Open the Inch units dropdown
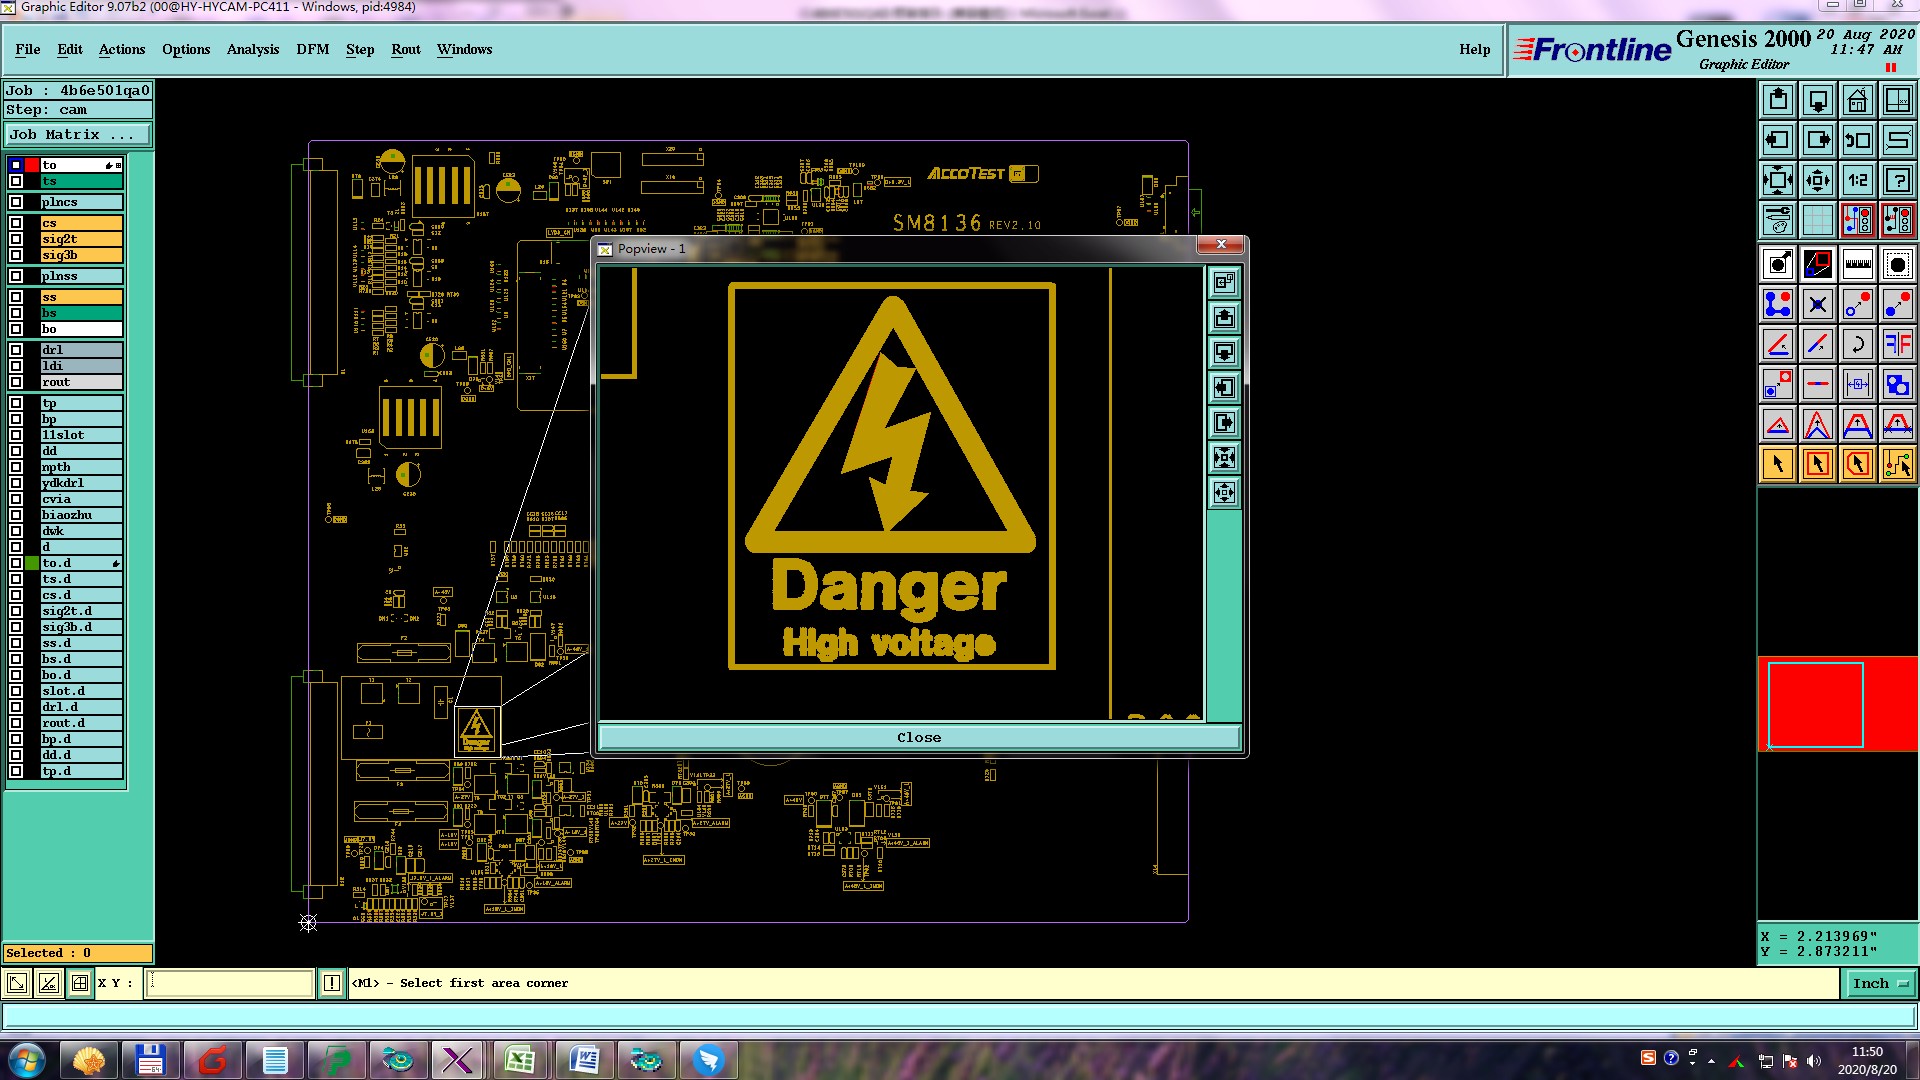 pyautogui.click(x=1879, y=984)
